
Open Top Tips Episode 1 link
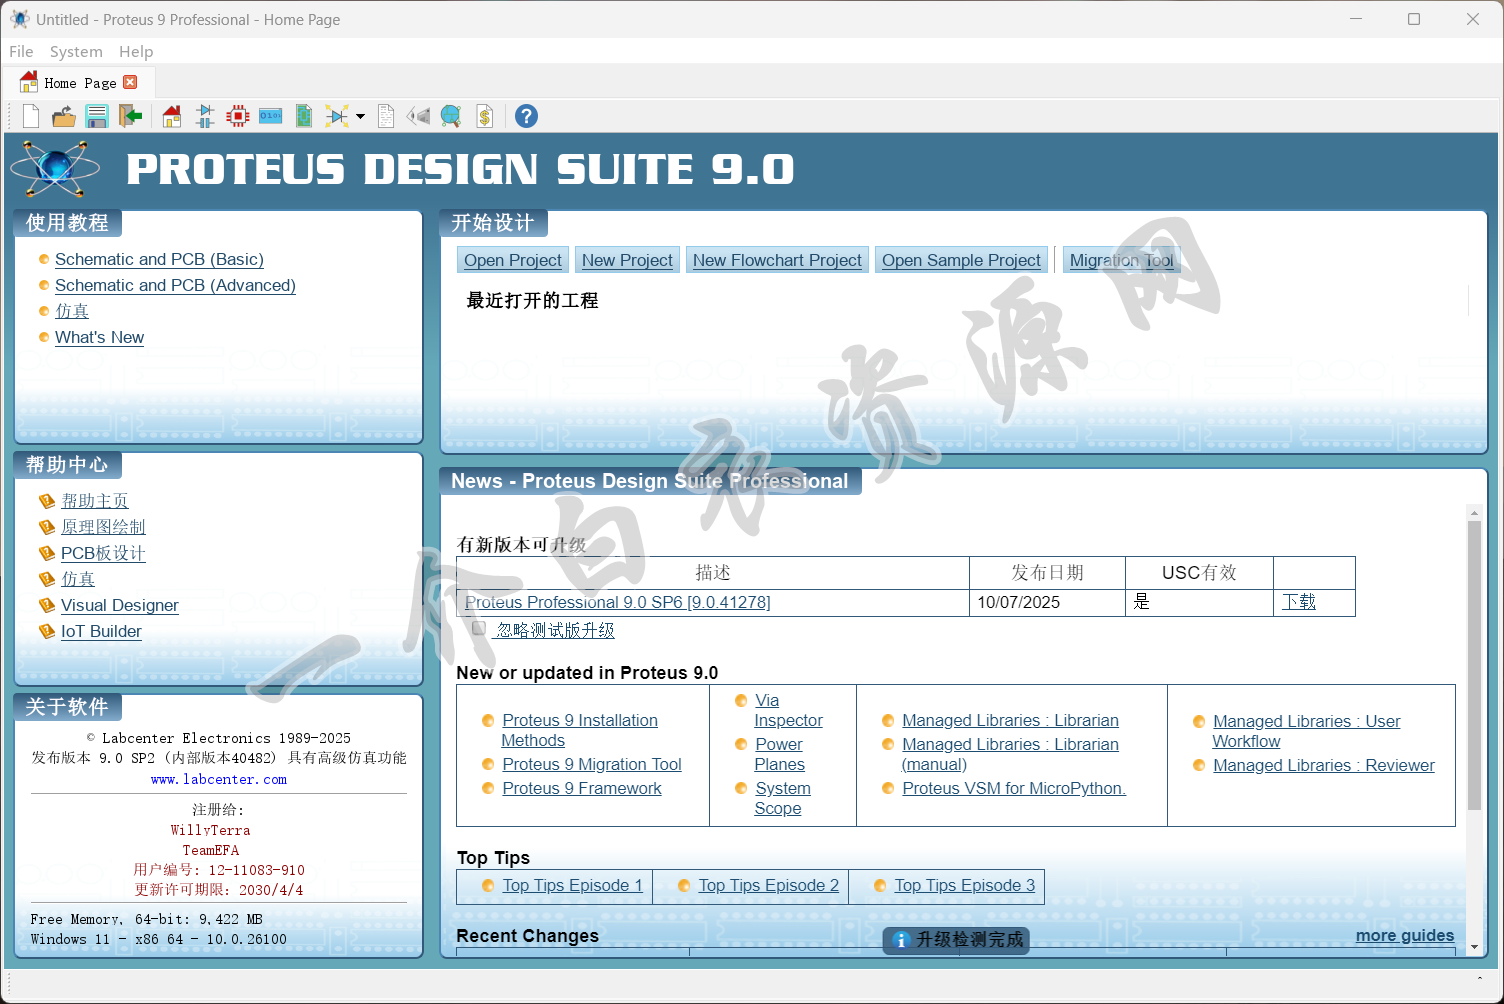[572, 885]
